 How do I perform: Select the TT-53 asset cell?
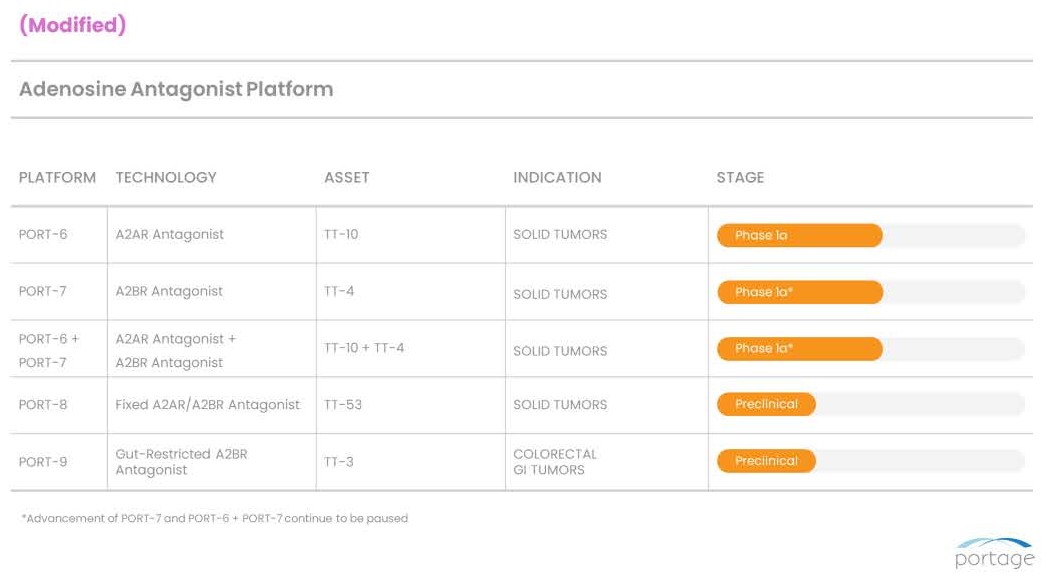pyautogui.click(x=343, y=405)
